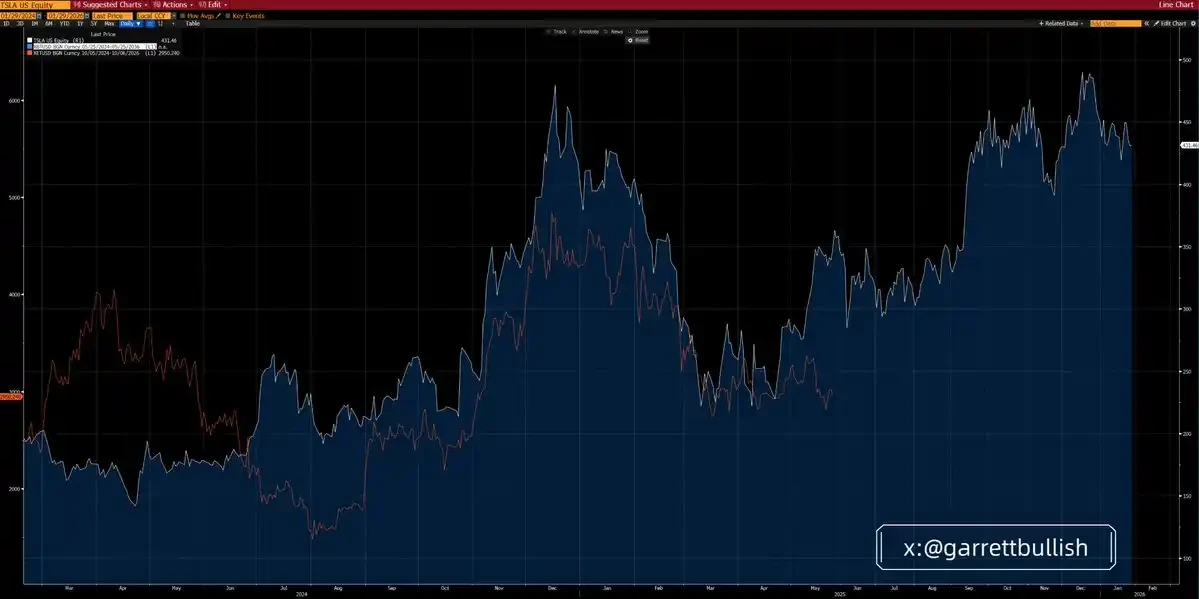Enable the Mov Avgs checkbox
The width and height of the screenshot is (1199, 599).
[x=182, y=15]
